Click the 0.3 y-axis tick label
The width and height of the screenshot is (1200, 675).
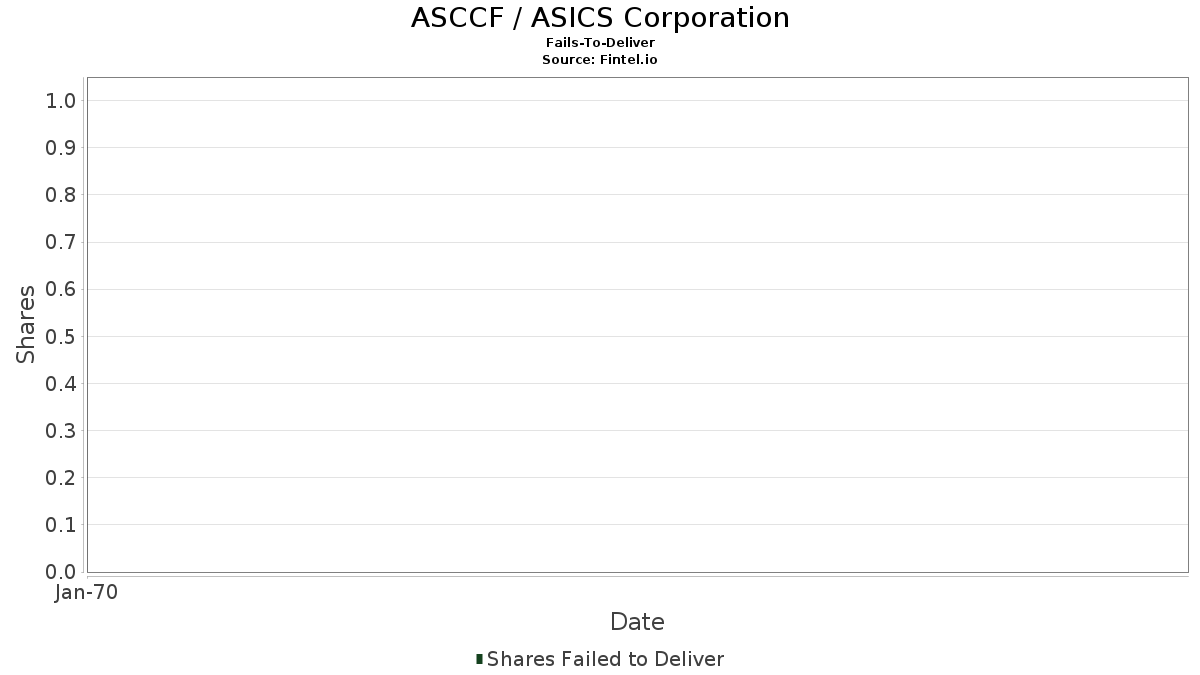click(61, 430)
